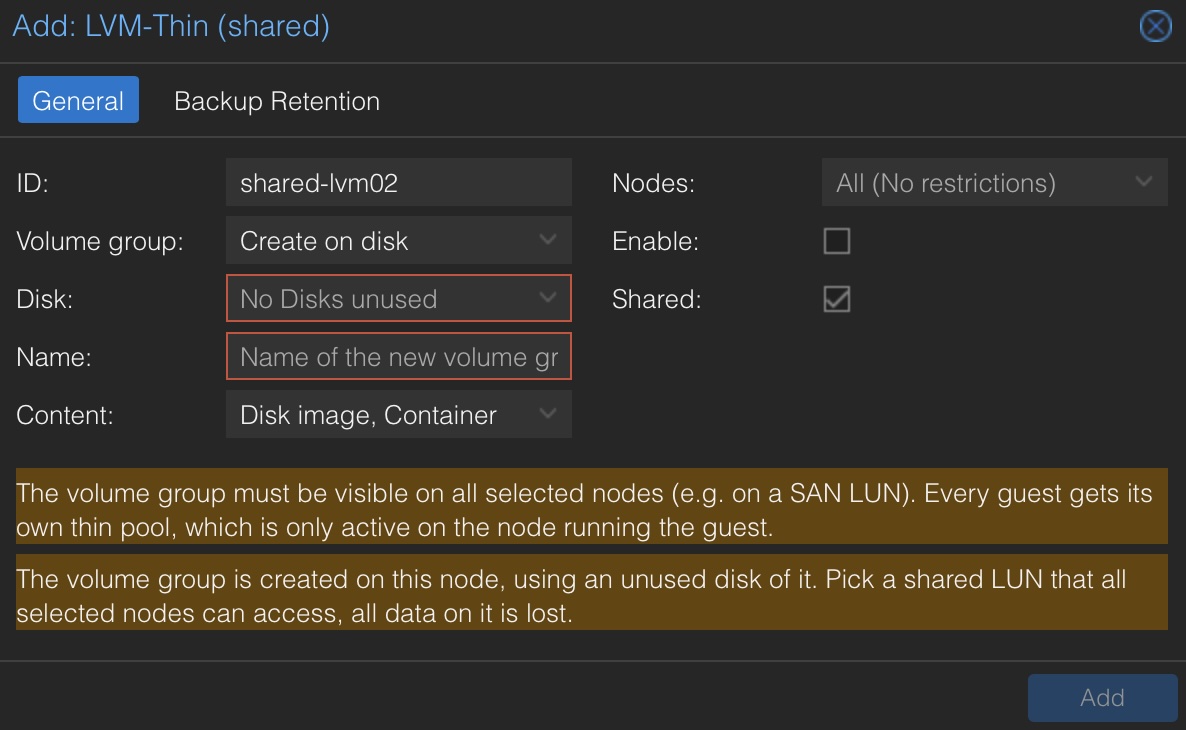Click the 'Nodes:' label
Viewport: 1186px width, 730px height.
tap(654, 183)
